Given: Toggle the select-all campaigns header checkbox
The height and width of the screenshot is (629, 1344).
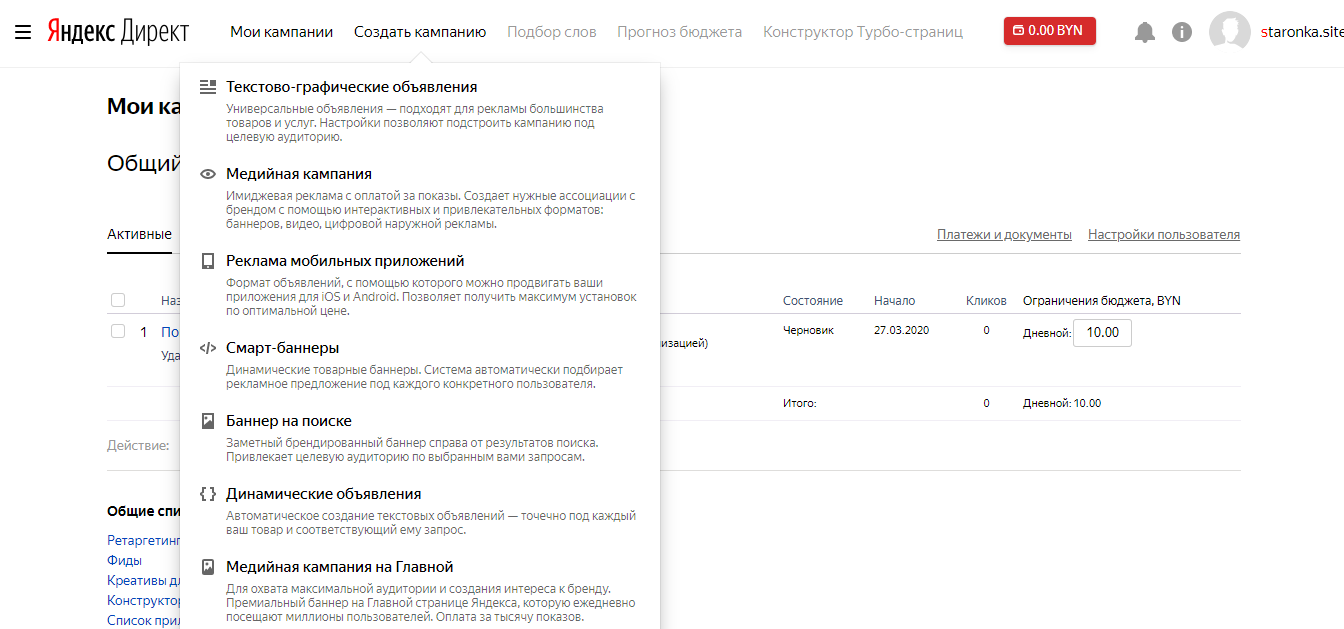Looking at the screenshot, I should (118, 300).
